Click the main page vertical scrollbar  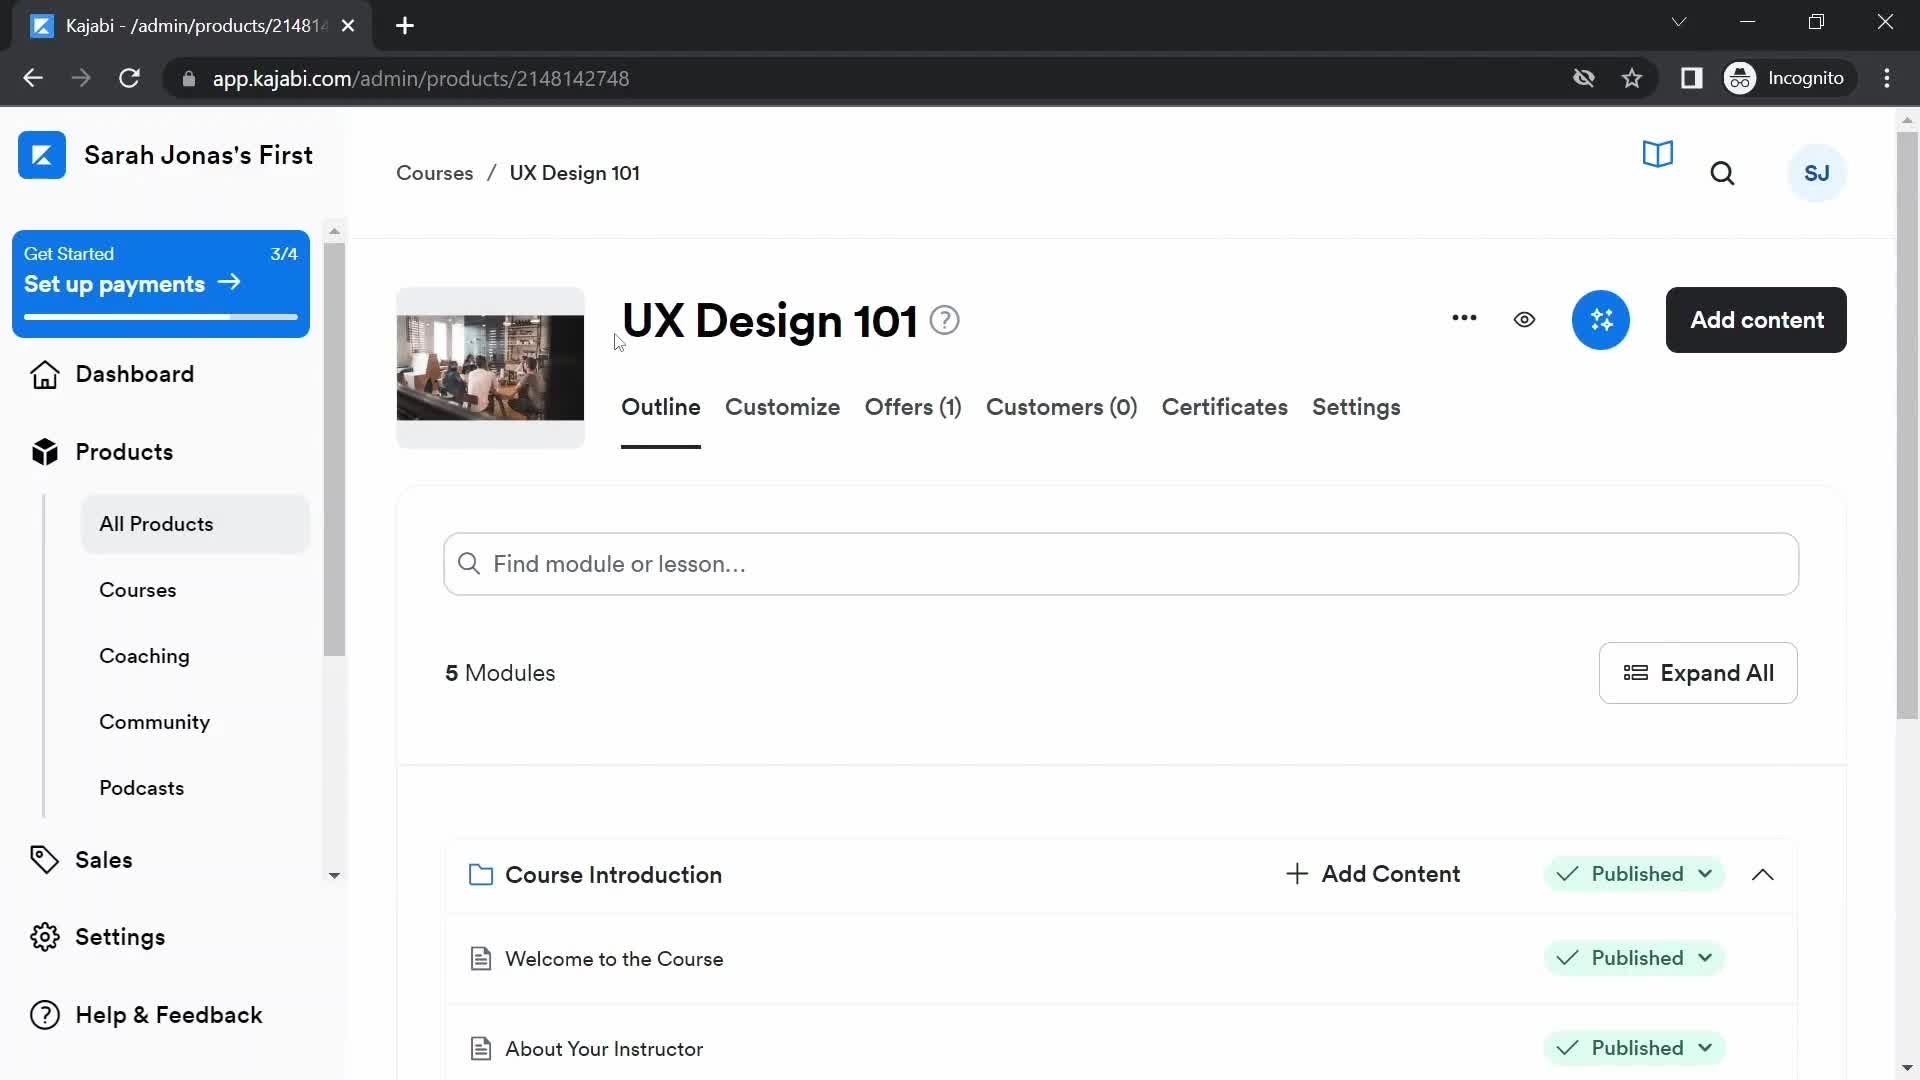click(1907, 424)
